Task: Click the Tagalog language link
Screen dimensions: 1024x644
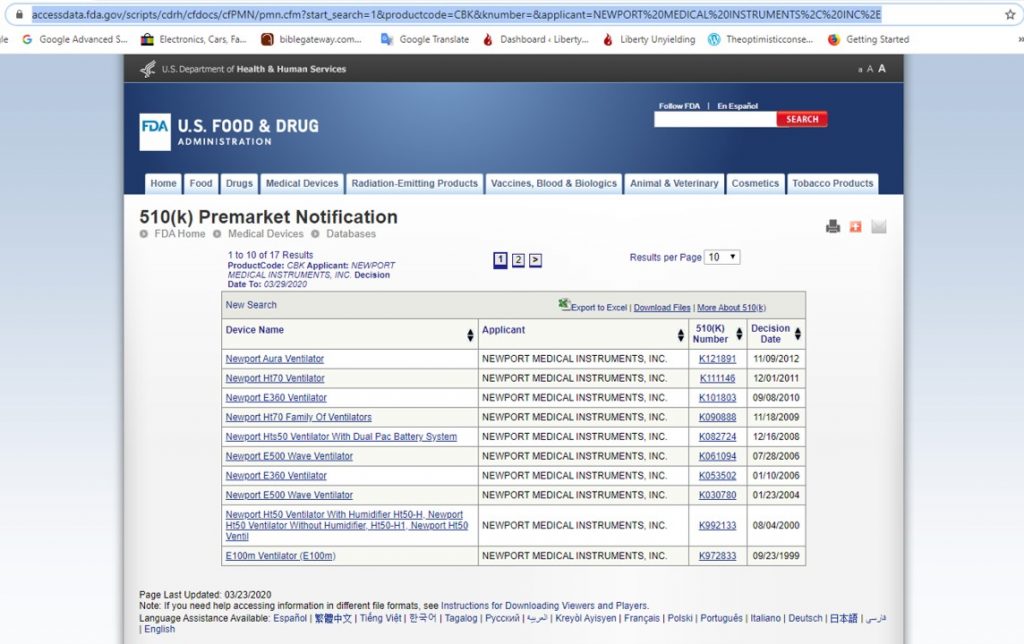Action: coord(461,618)
